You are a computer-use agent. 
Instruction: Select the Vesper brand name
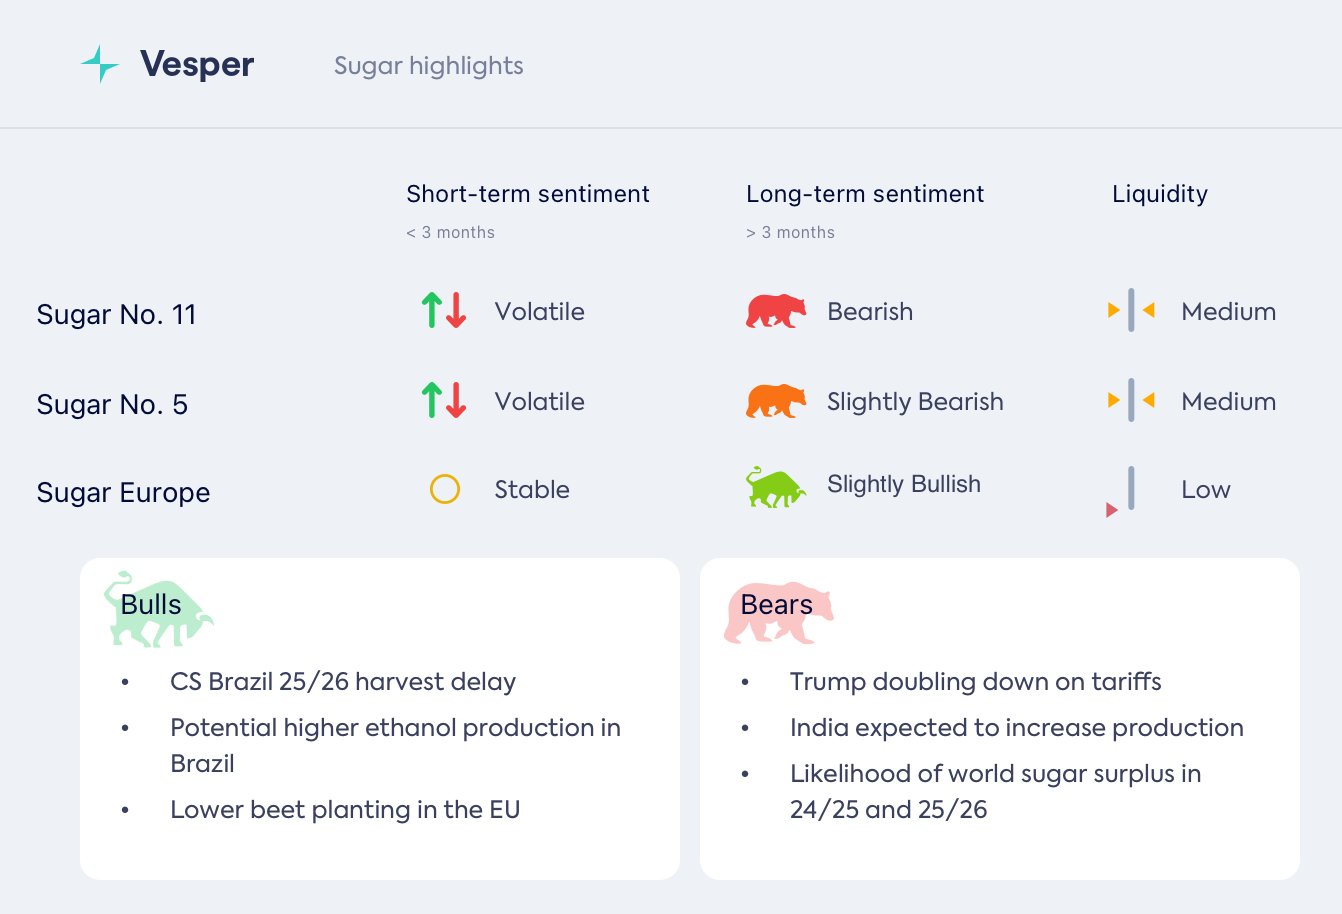click(x=197, y=65)
